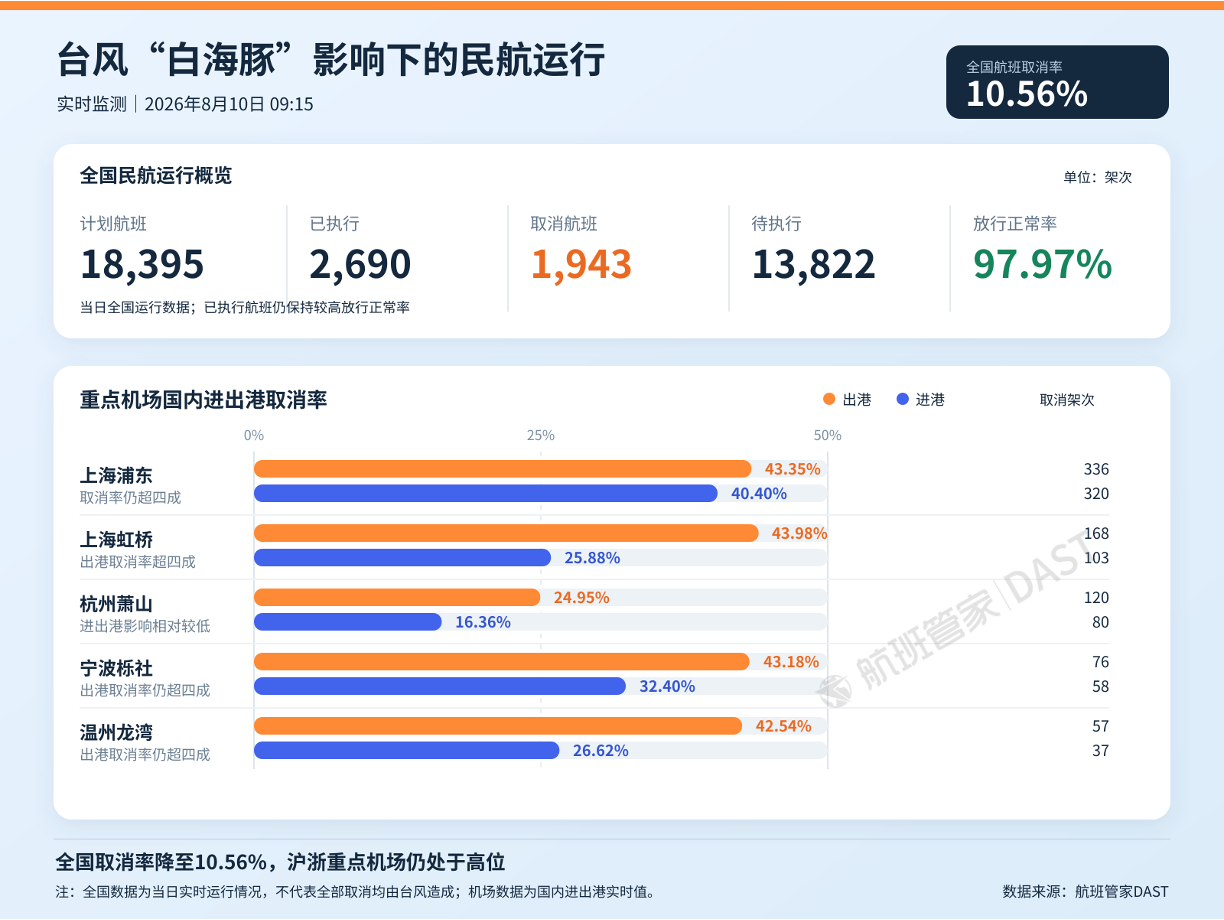Click the 0% axis label

[254, 435]
